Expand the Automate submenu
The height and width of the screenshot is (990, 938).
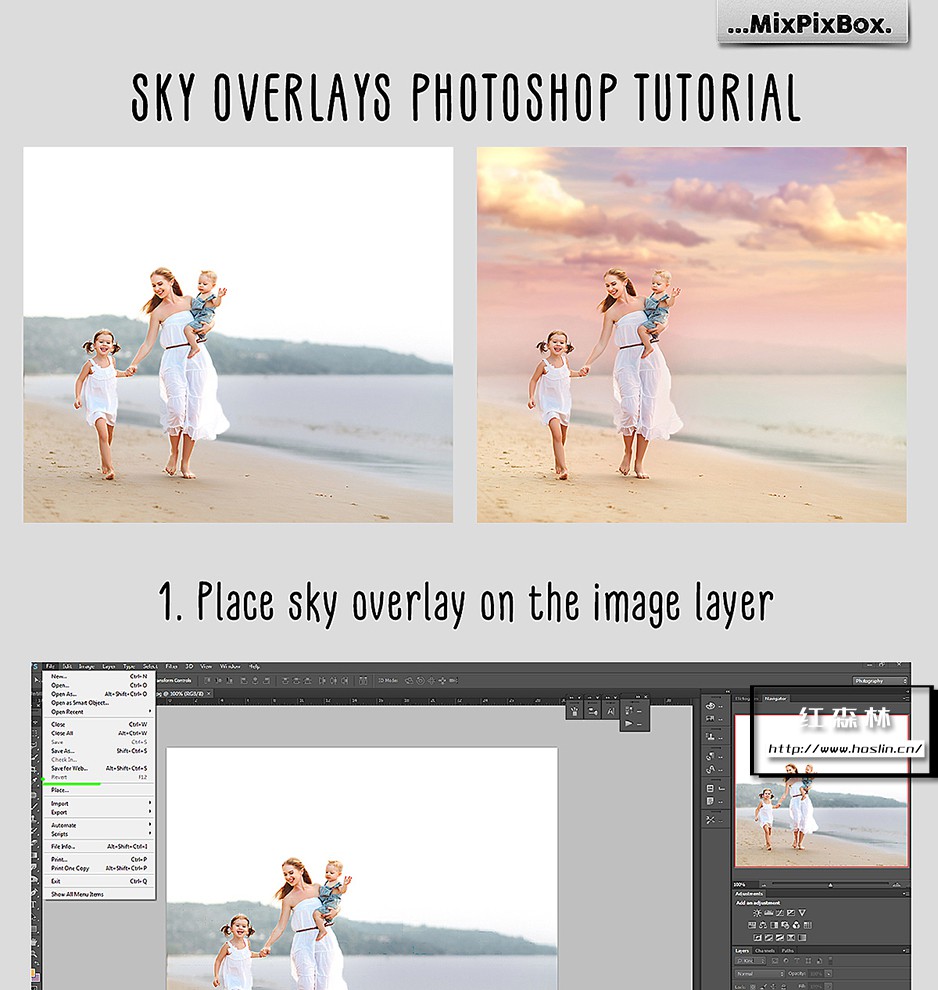click(98, 825)
